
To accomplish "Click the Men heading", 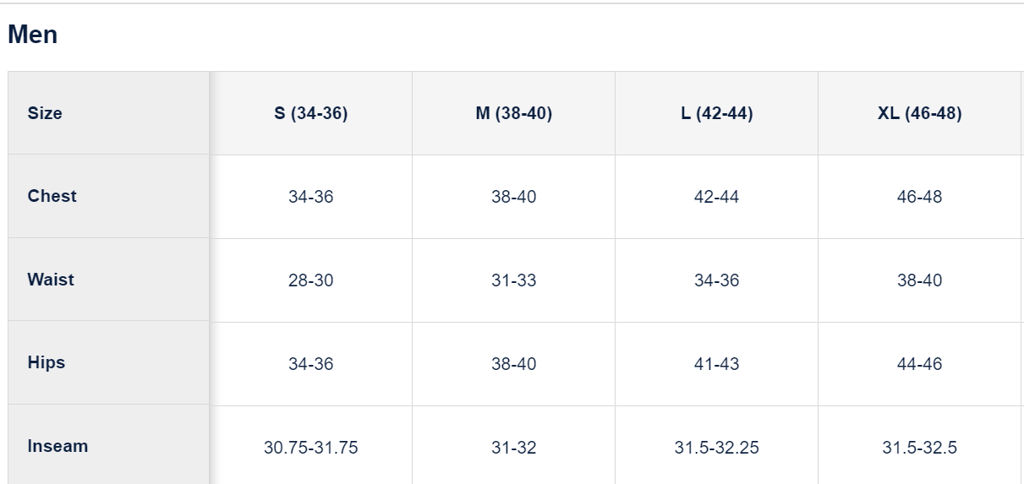I will (x=33, y=35).
